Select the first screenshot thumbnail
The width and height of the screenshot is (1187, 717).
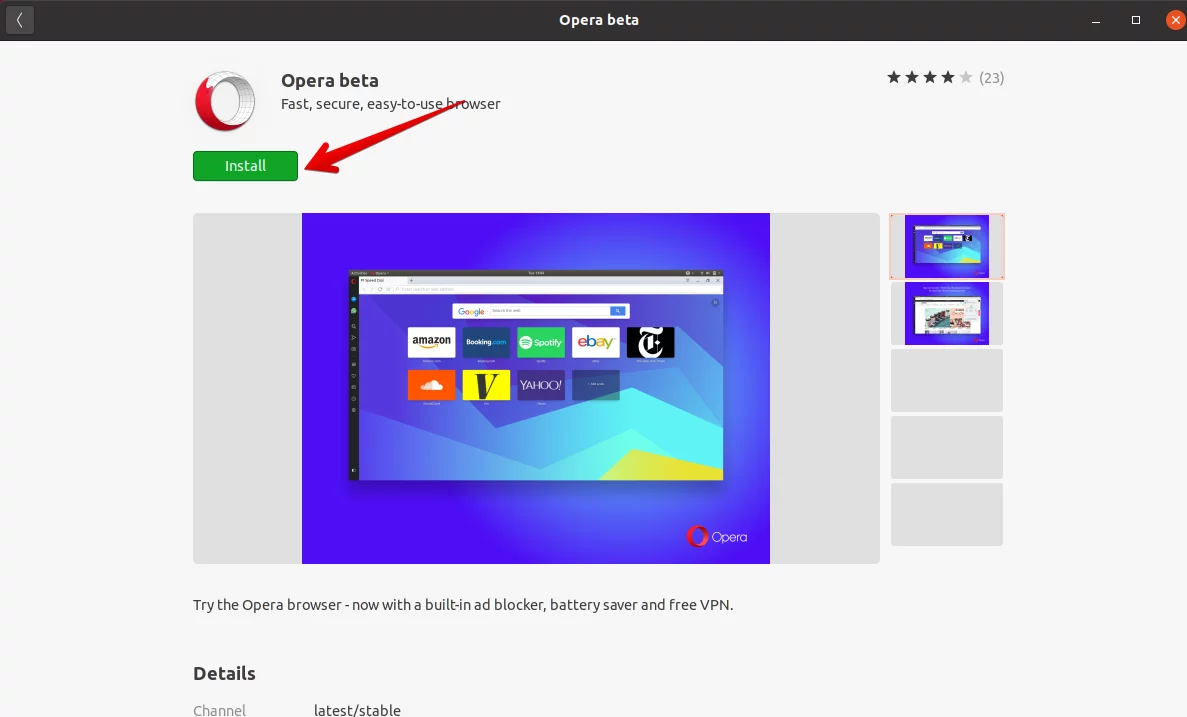947,246
